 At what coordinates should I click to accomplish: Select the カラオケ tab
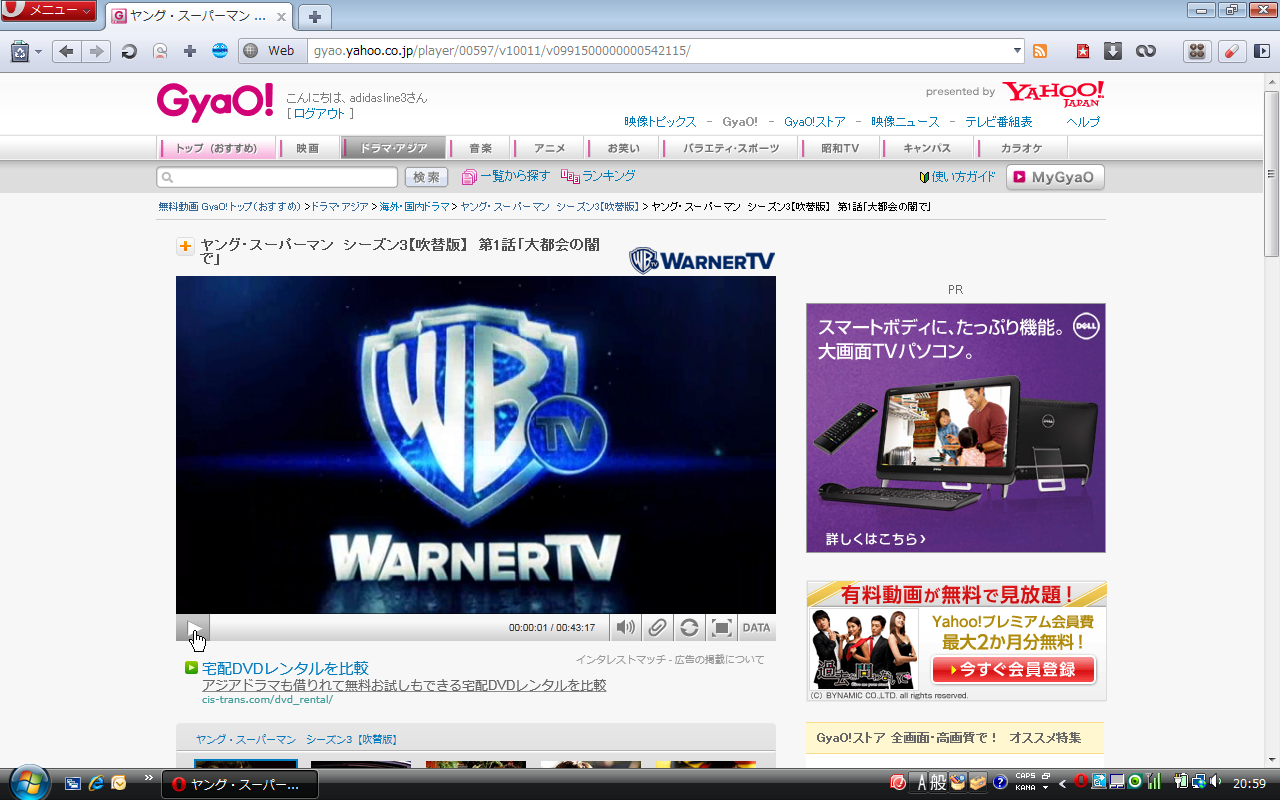click(x=1021, y=148)
